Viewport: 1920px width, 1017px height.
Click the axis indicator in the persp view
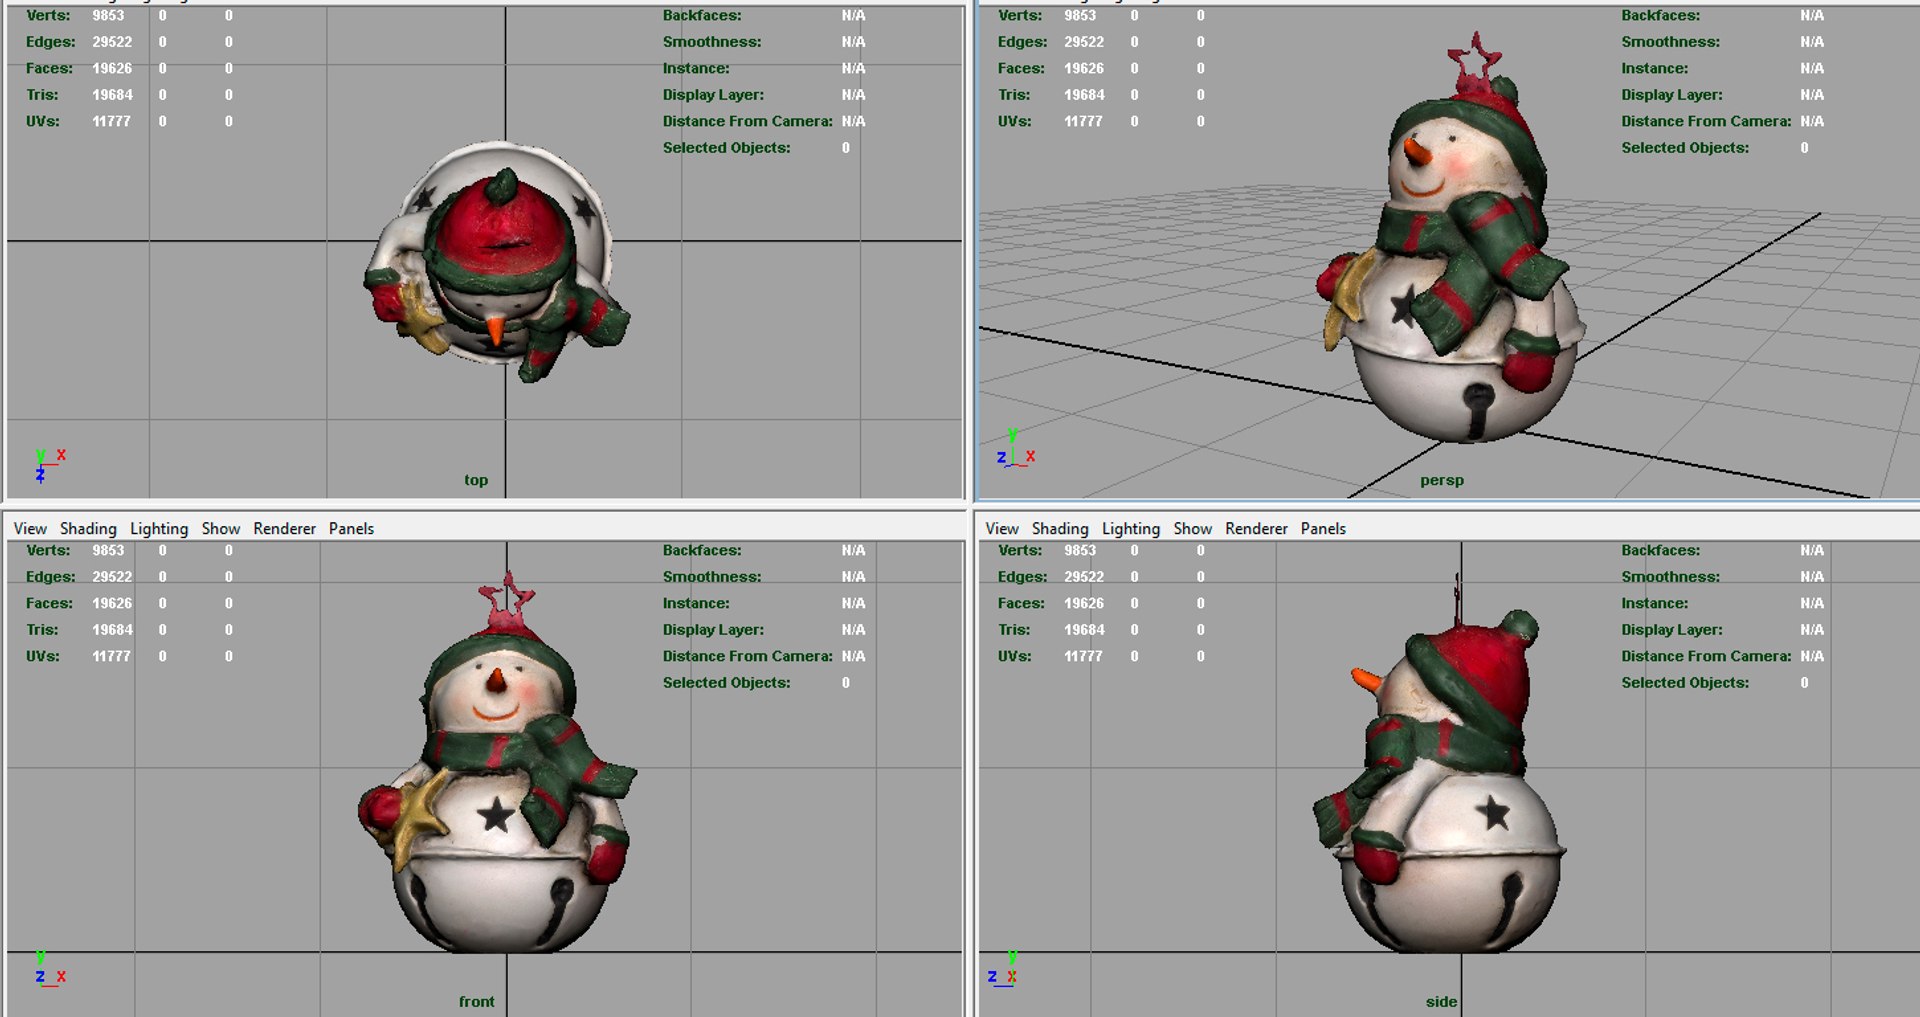click(1015, 449)
